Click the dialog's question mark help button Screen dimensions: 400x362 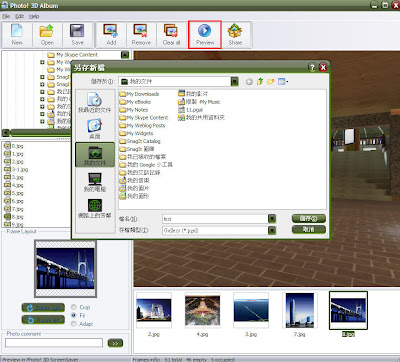(312, 67)
